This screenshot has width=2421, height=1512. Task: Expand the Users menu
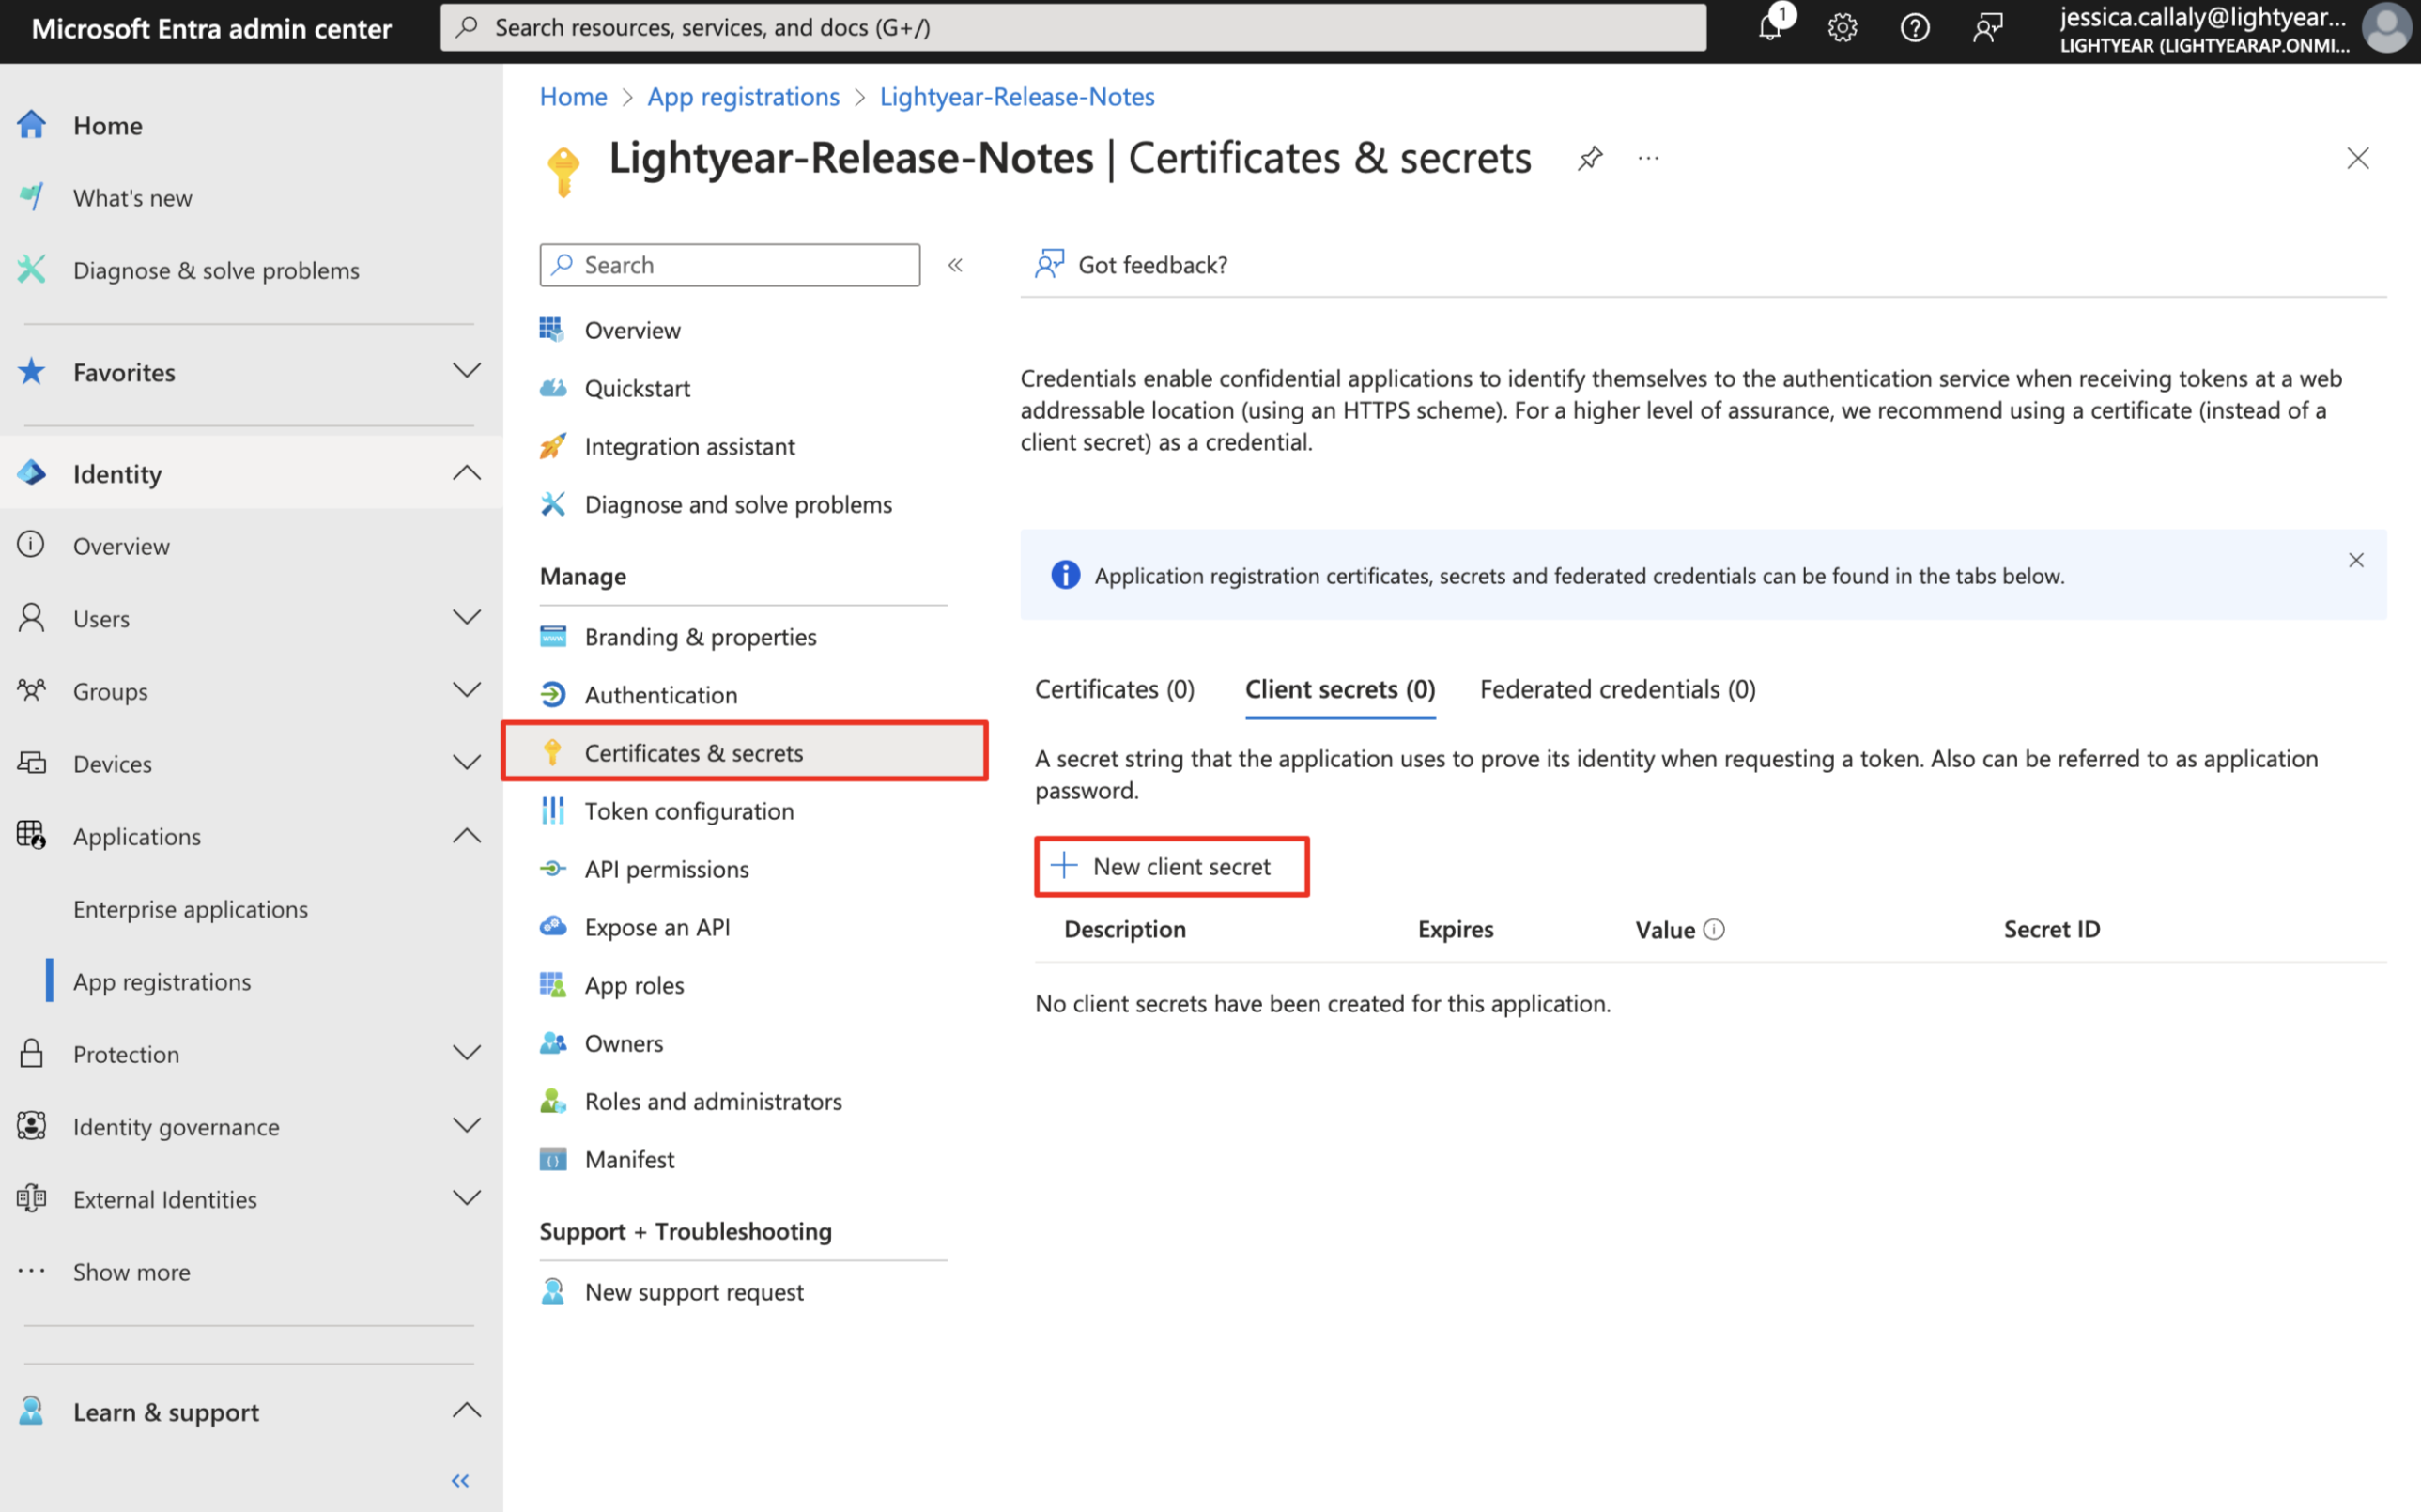(x=466, y=617)
